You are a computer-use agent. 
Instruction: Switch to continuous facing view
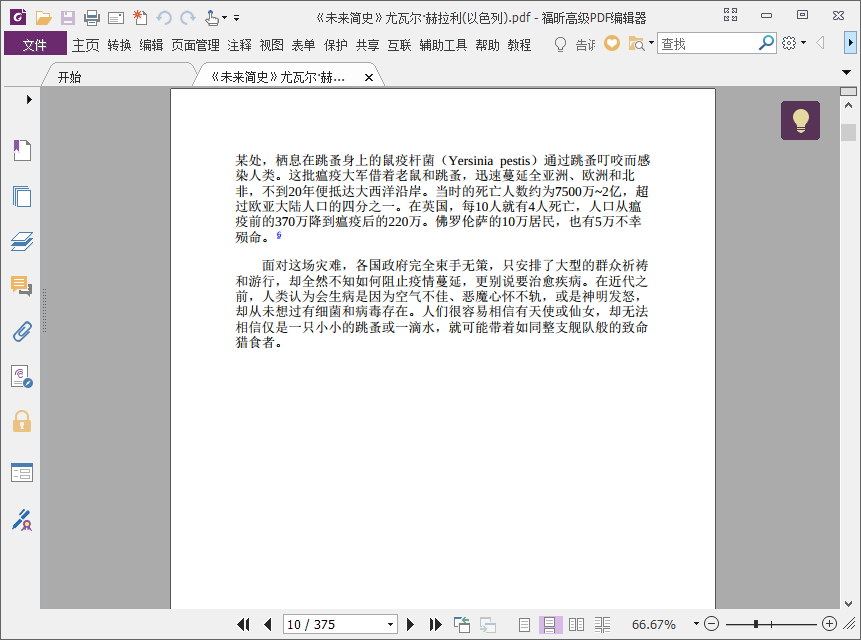[x=602, y=624]
